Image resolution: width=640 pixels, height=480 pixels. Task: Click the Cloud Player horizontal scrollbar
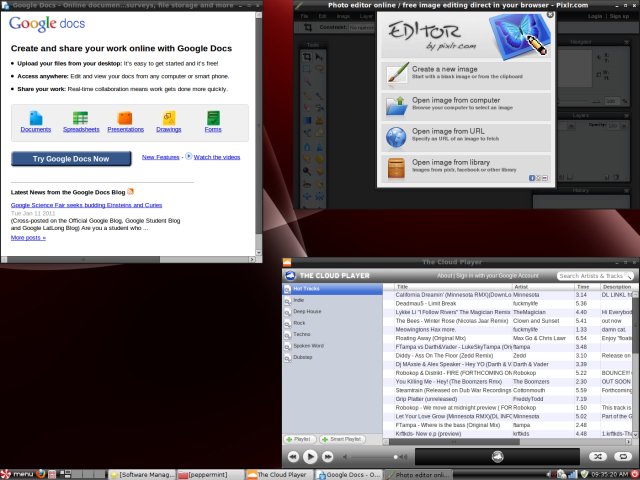coord(507,442)
